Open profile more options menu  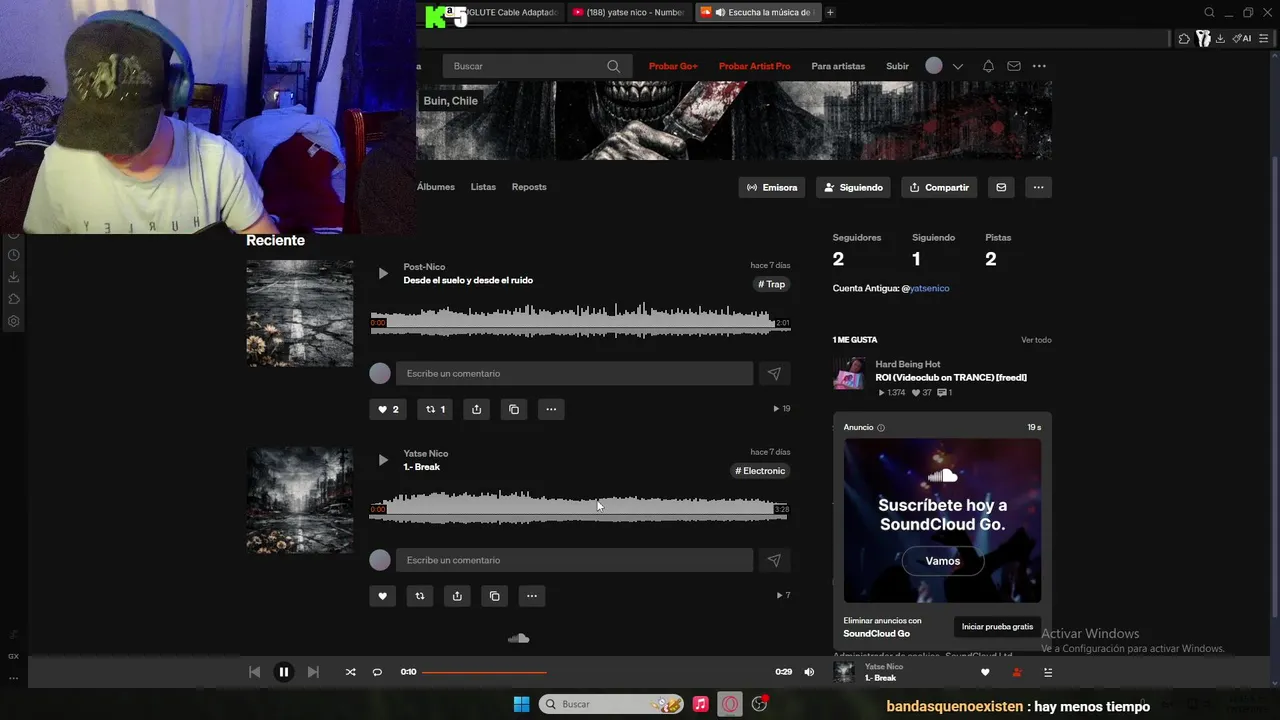click(1038, 187)
